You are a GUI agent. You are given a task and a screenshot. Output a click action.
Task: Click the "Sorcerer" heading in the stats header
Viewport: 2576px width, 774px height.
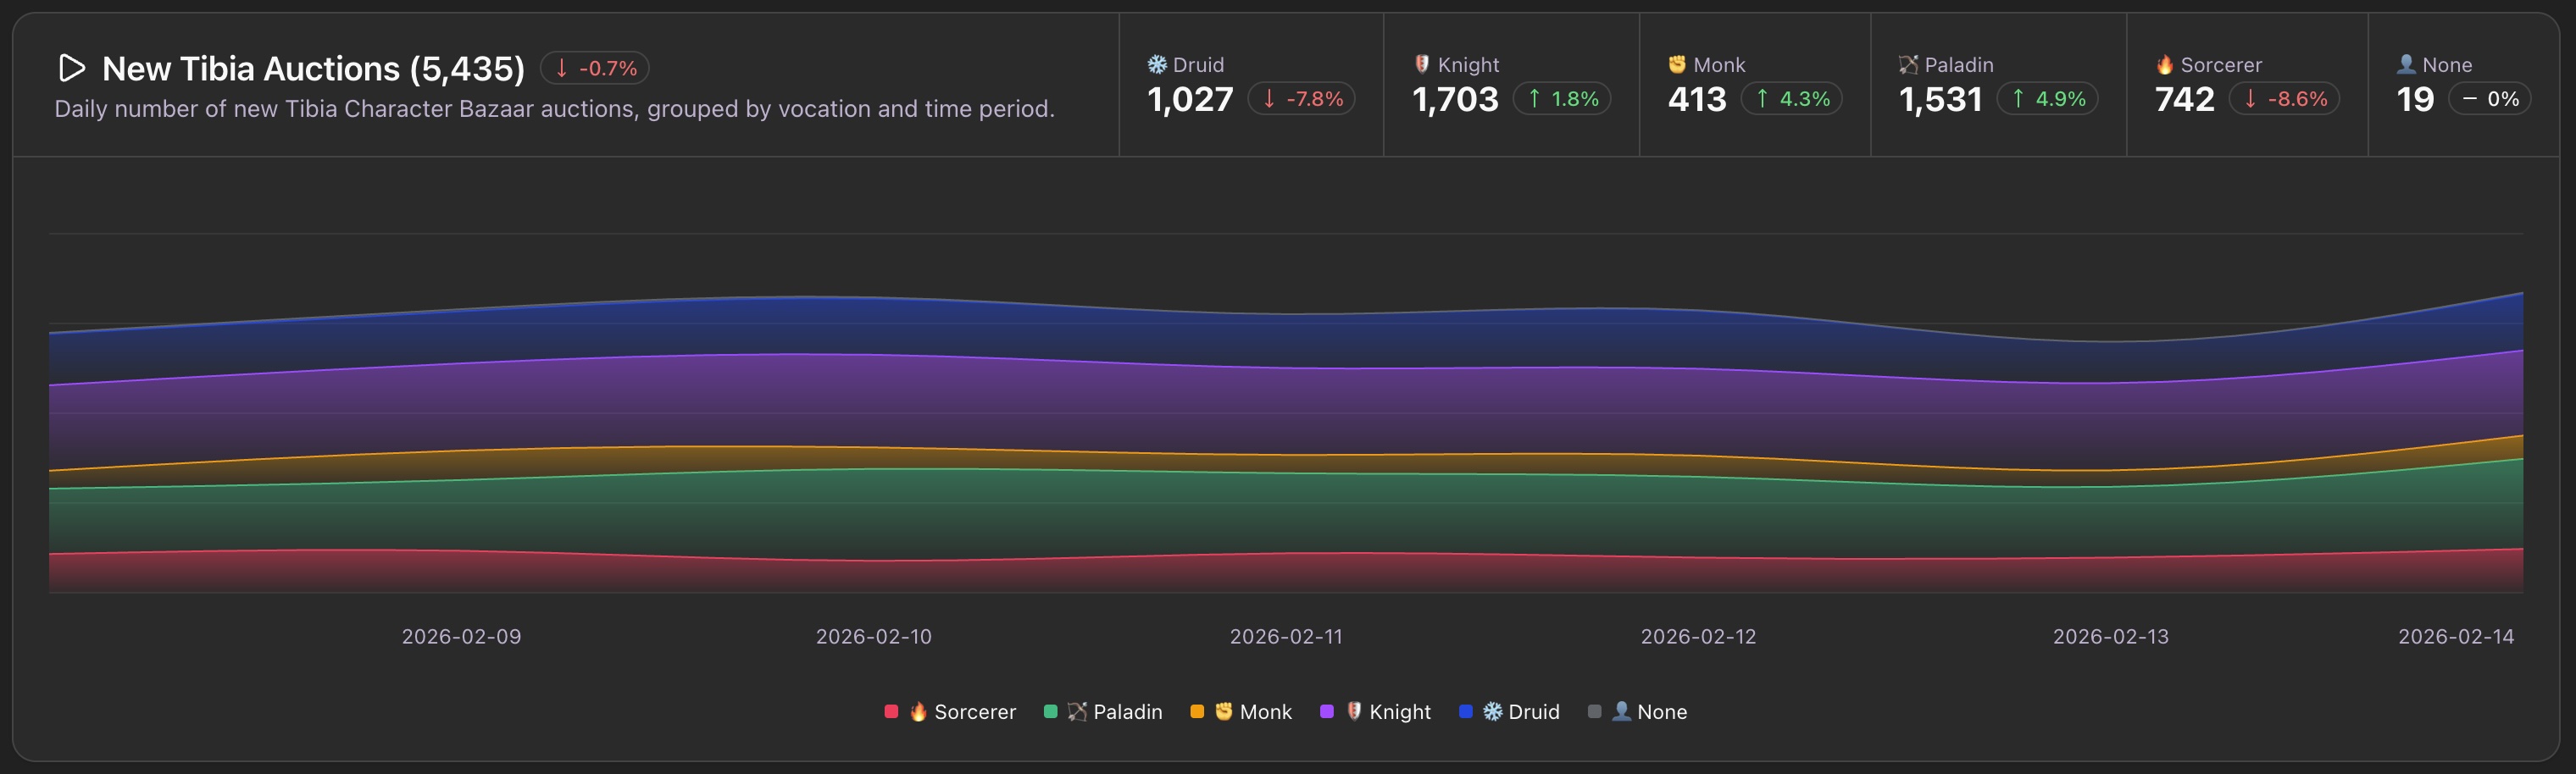coord(2221,65)
